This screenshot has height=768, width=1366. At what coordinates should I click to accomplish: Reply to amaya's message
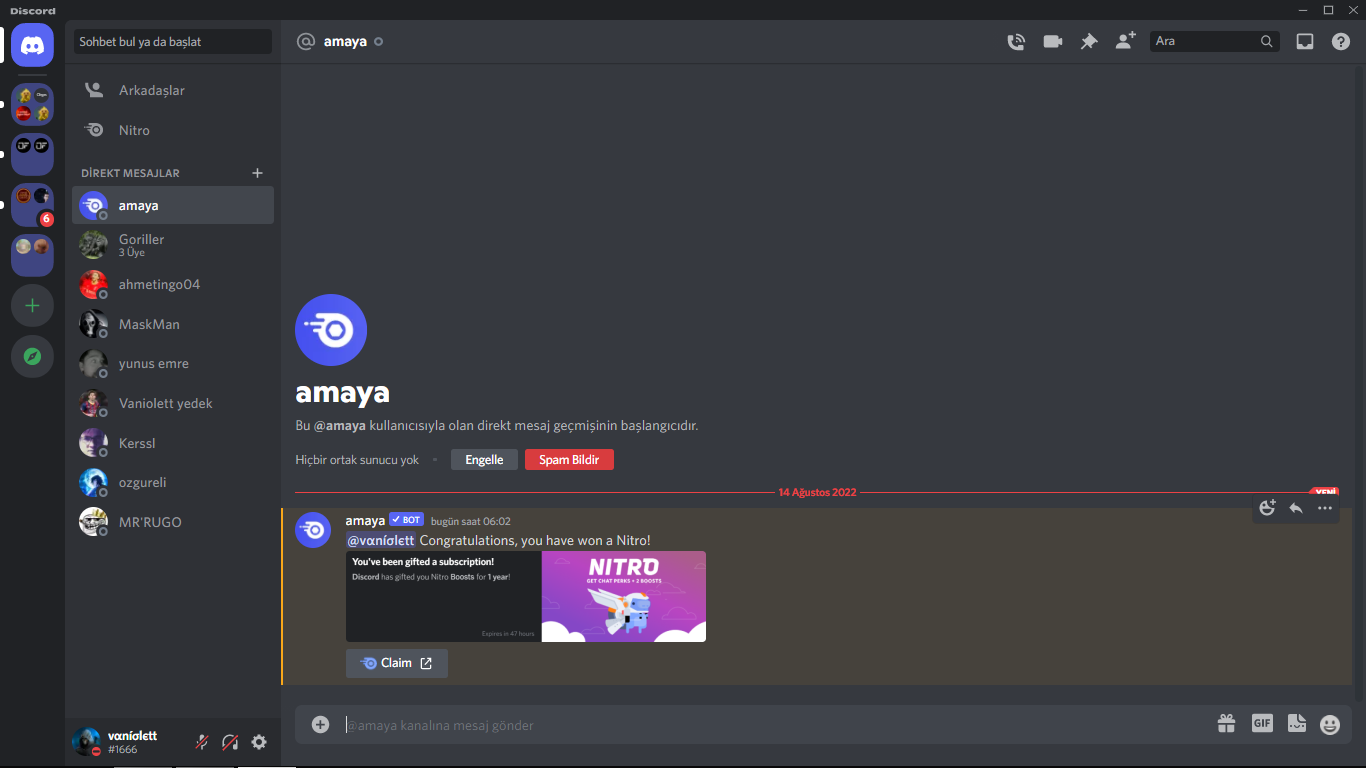1296,508
